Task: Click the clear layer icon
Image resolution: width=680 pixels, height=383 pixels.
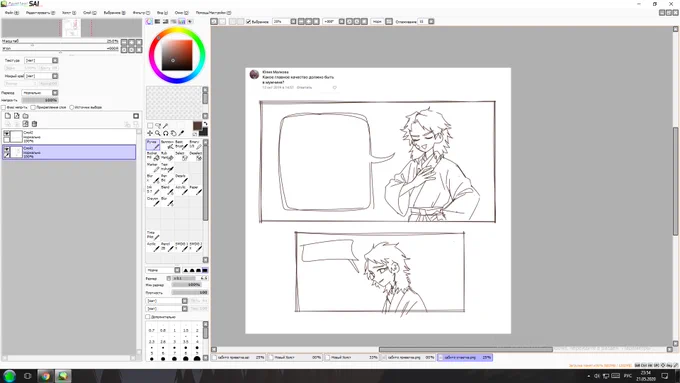Action: pos(26,124)
